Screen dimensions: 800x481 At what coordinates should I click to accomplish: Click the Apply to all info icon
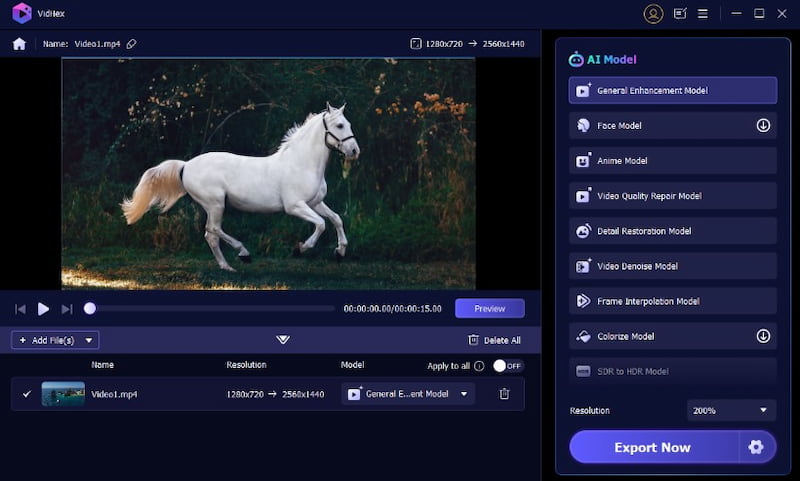479,366
